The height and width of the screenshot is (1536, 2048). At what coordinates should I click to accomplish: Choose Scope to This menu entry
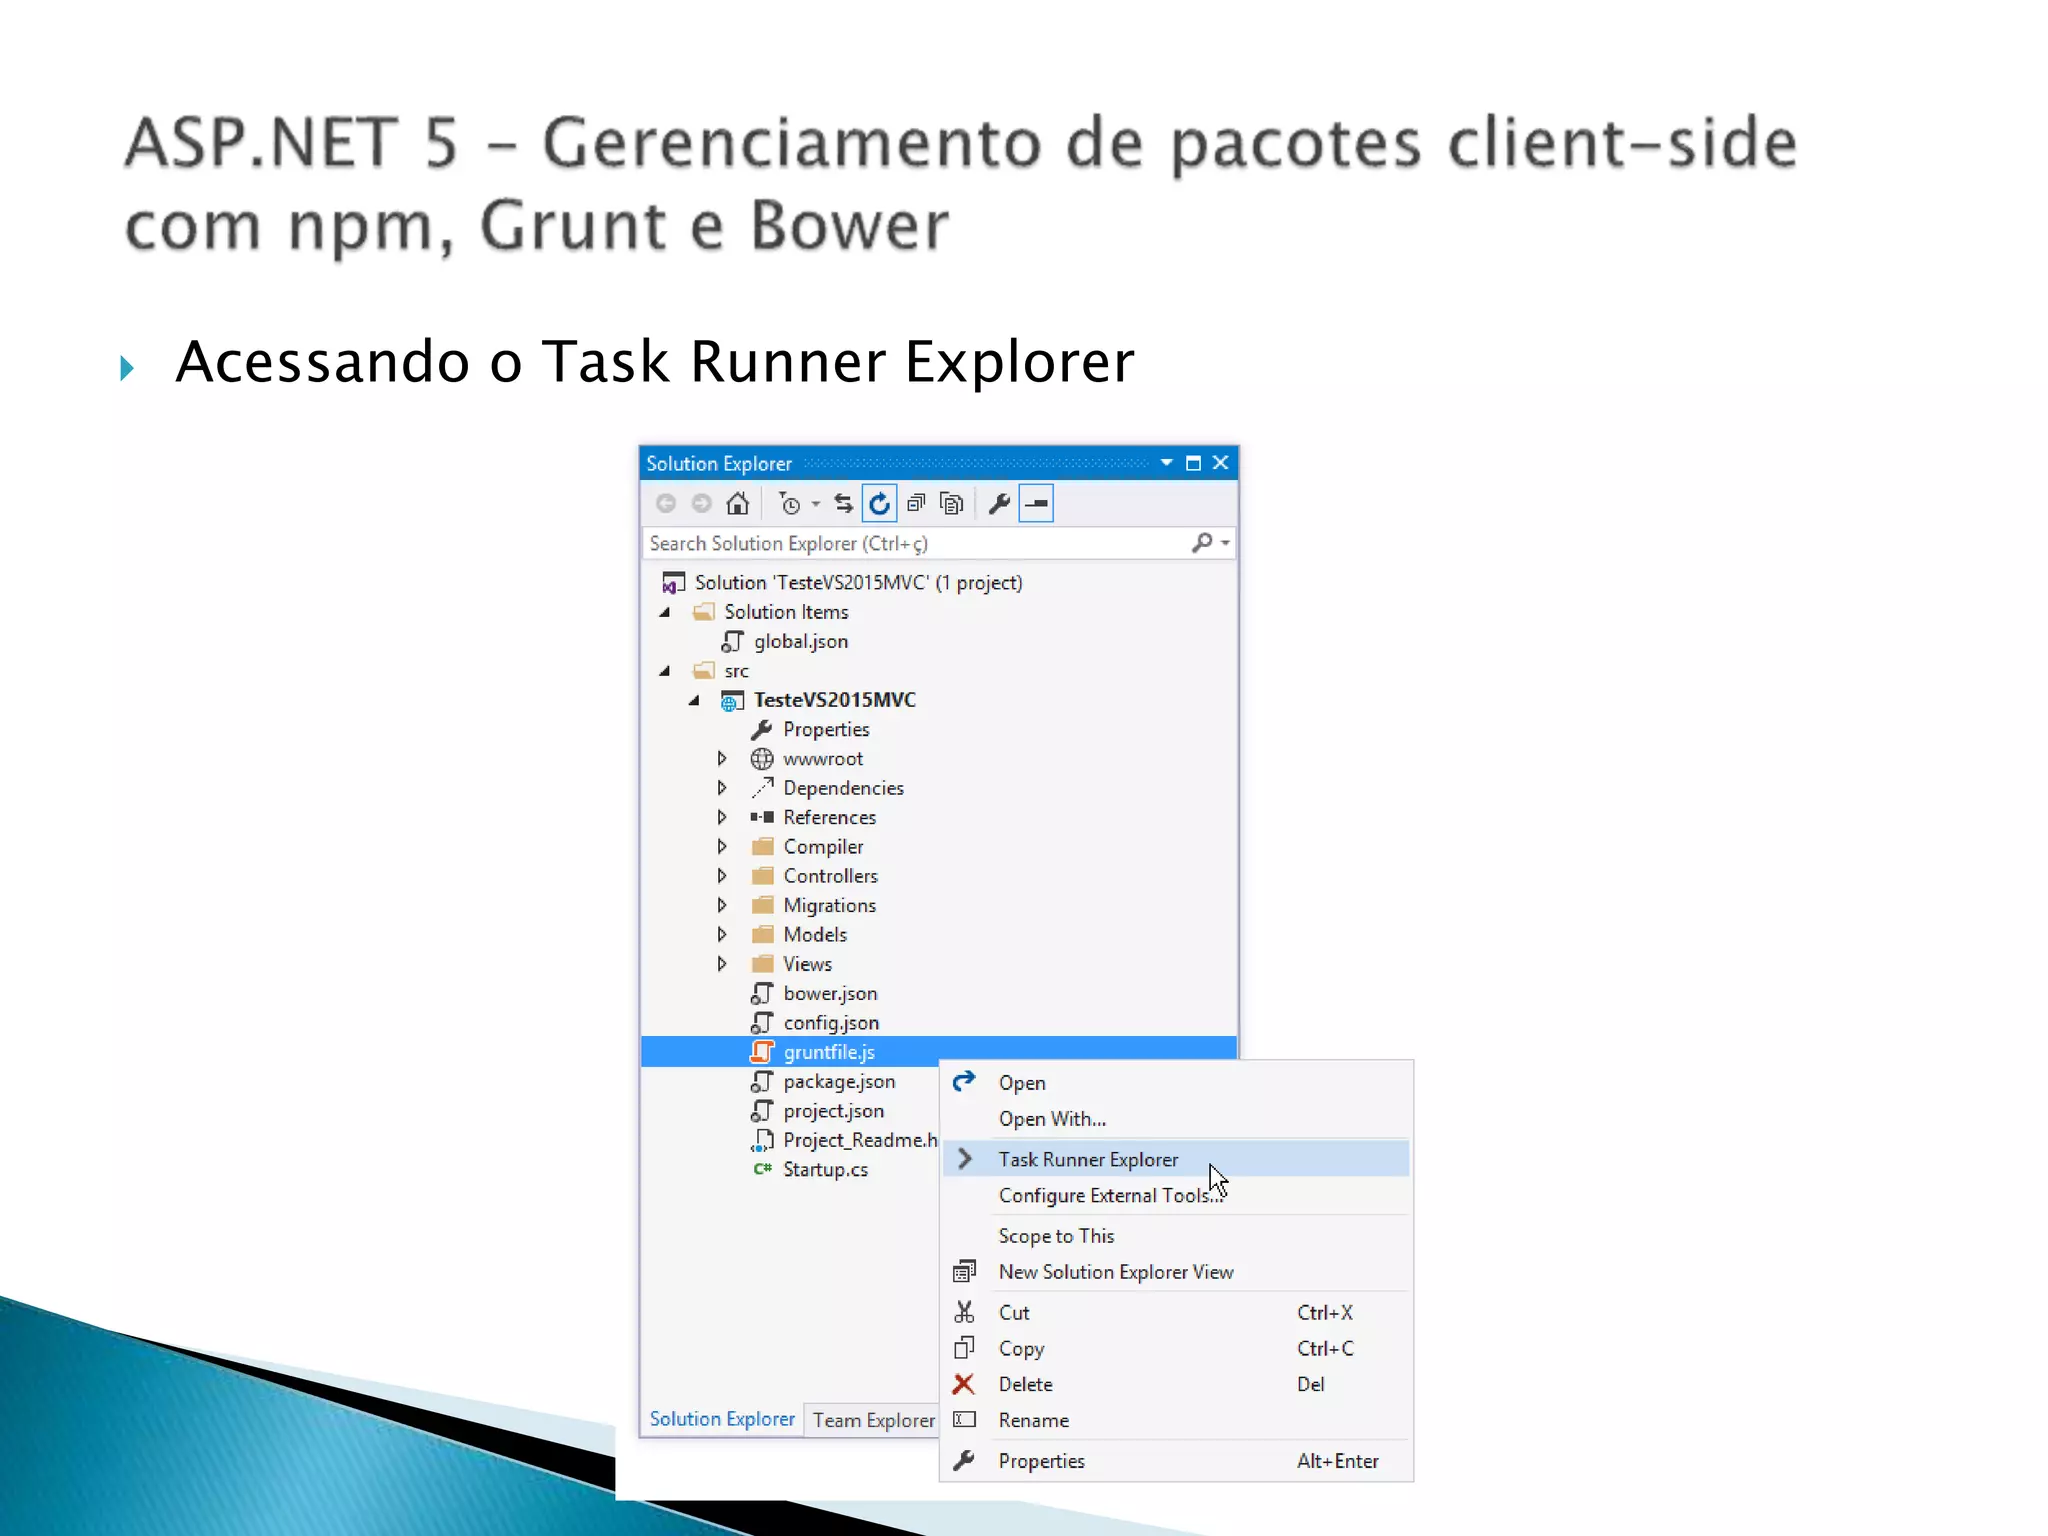pos(1176,1236)
